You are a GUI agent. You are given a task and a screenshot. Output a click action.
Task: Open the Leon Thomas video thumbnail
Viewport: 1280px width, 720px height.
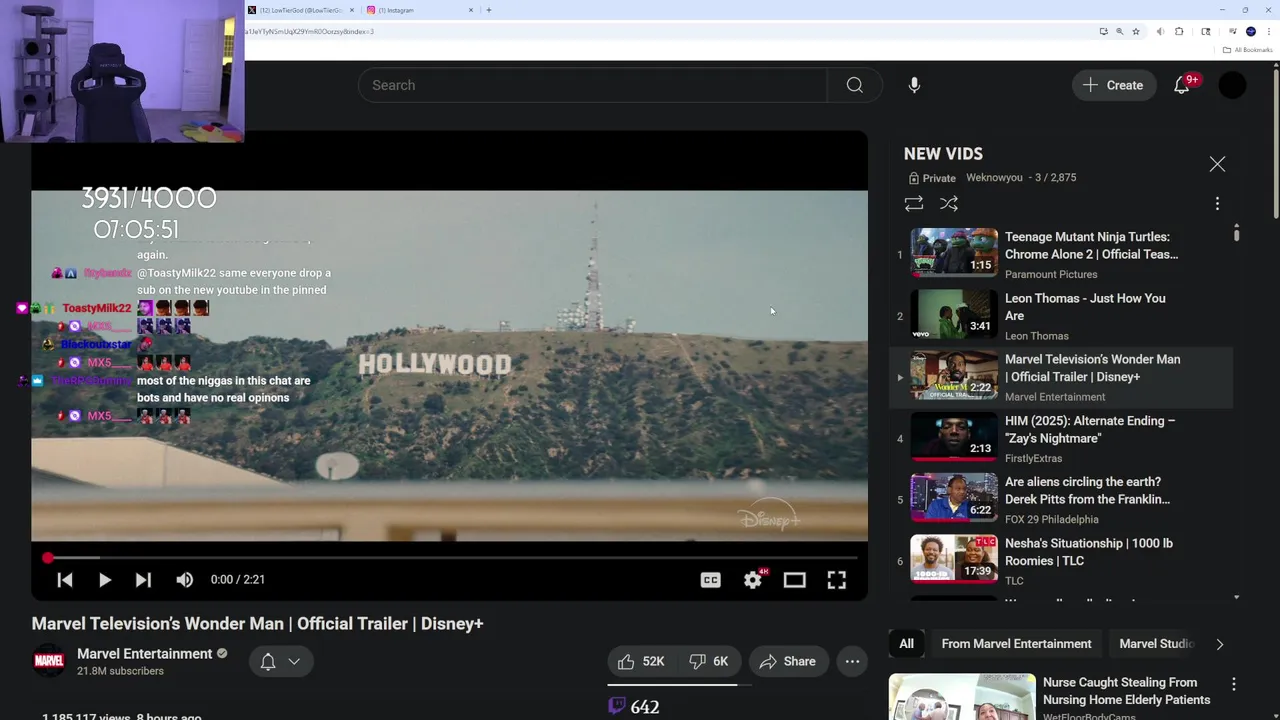point(954,314)
